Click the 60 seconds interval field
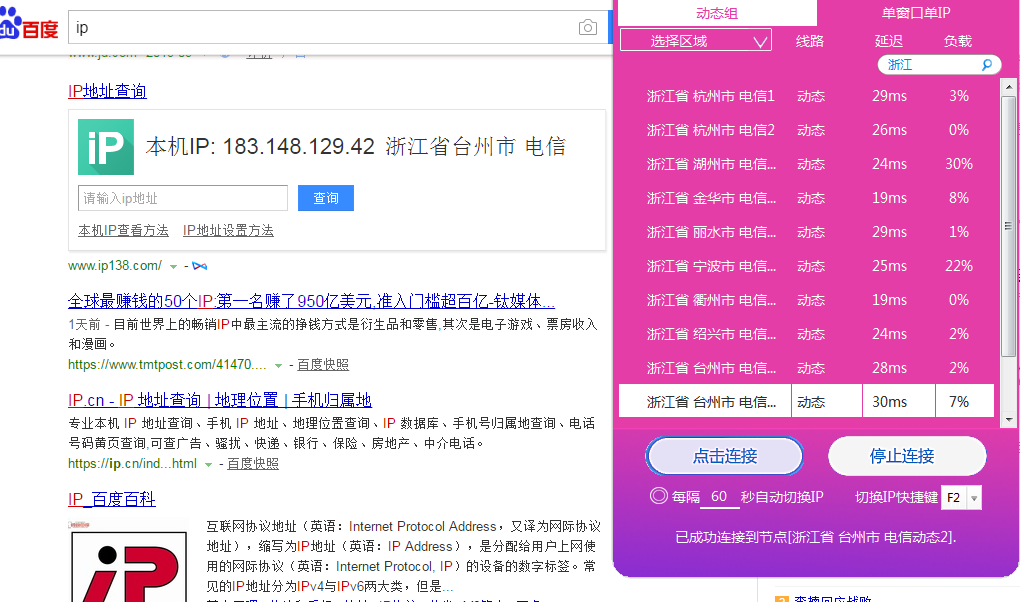Viewport: 1020px width, 602px height. [x=719, y=497]
